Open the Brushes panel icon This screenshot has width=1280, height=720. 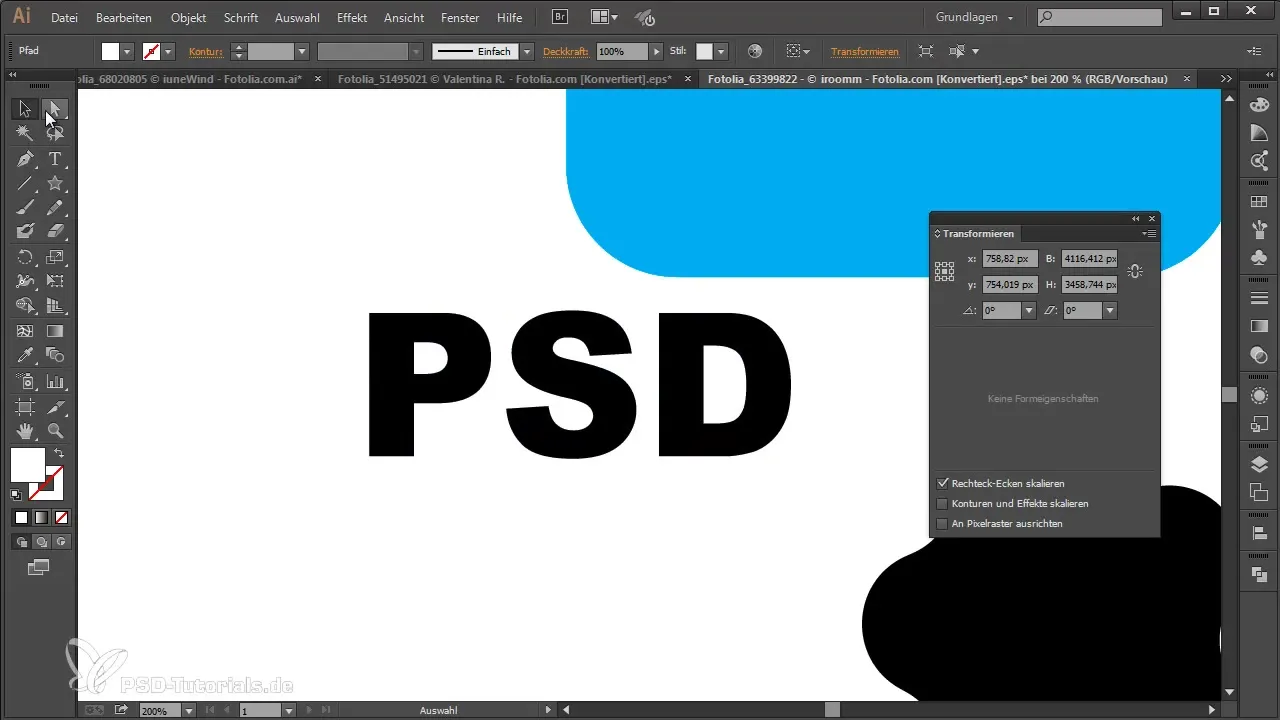coord(1260,229)
